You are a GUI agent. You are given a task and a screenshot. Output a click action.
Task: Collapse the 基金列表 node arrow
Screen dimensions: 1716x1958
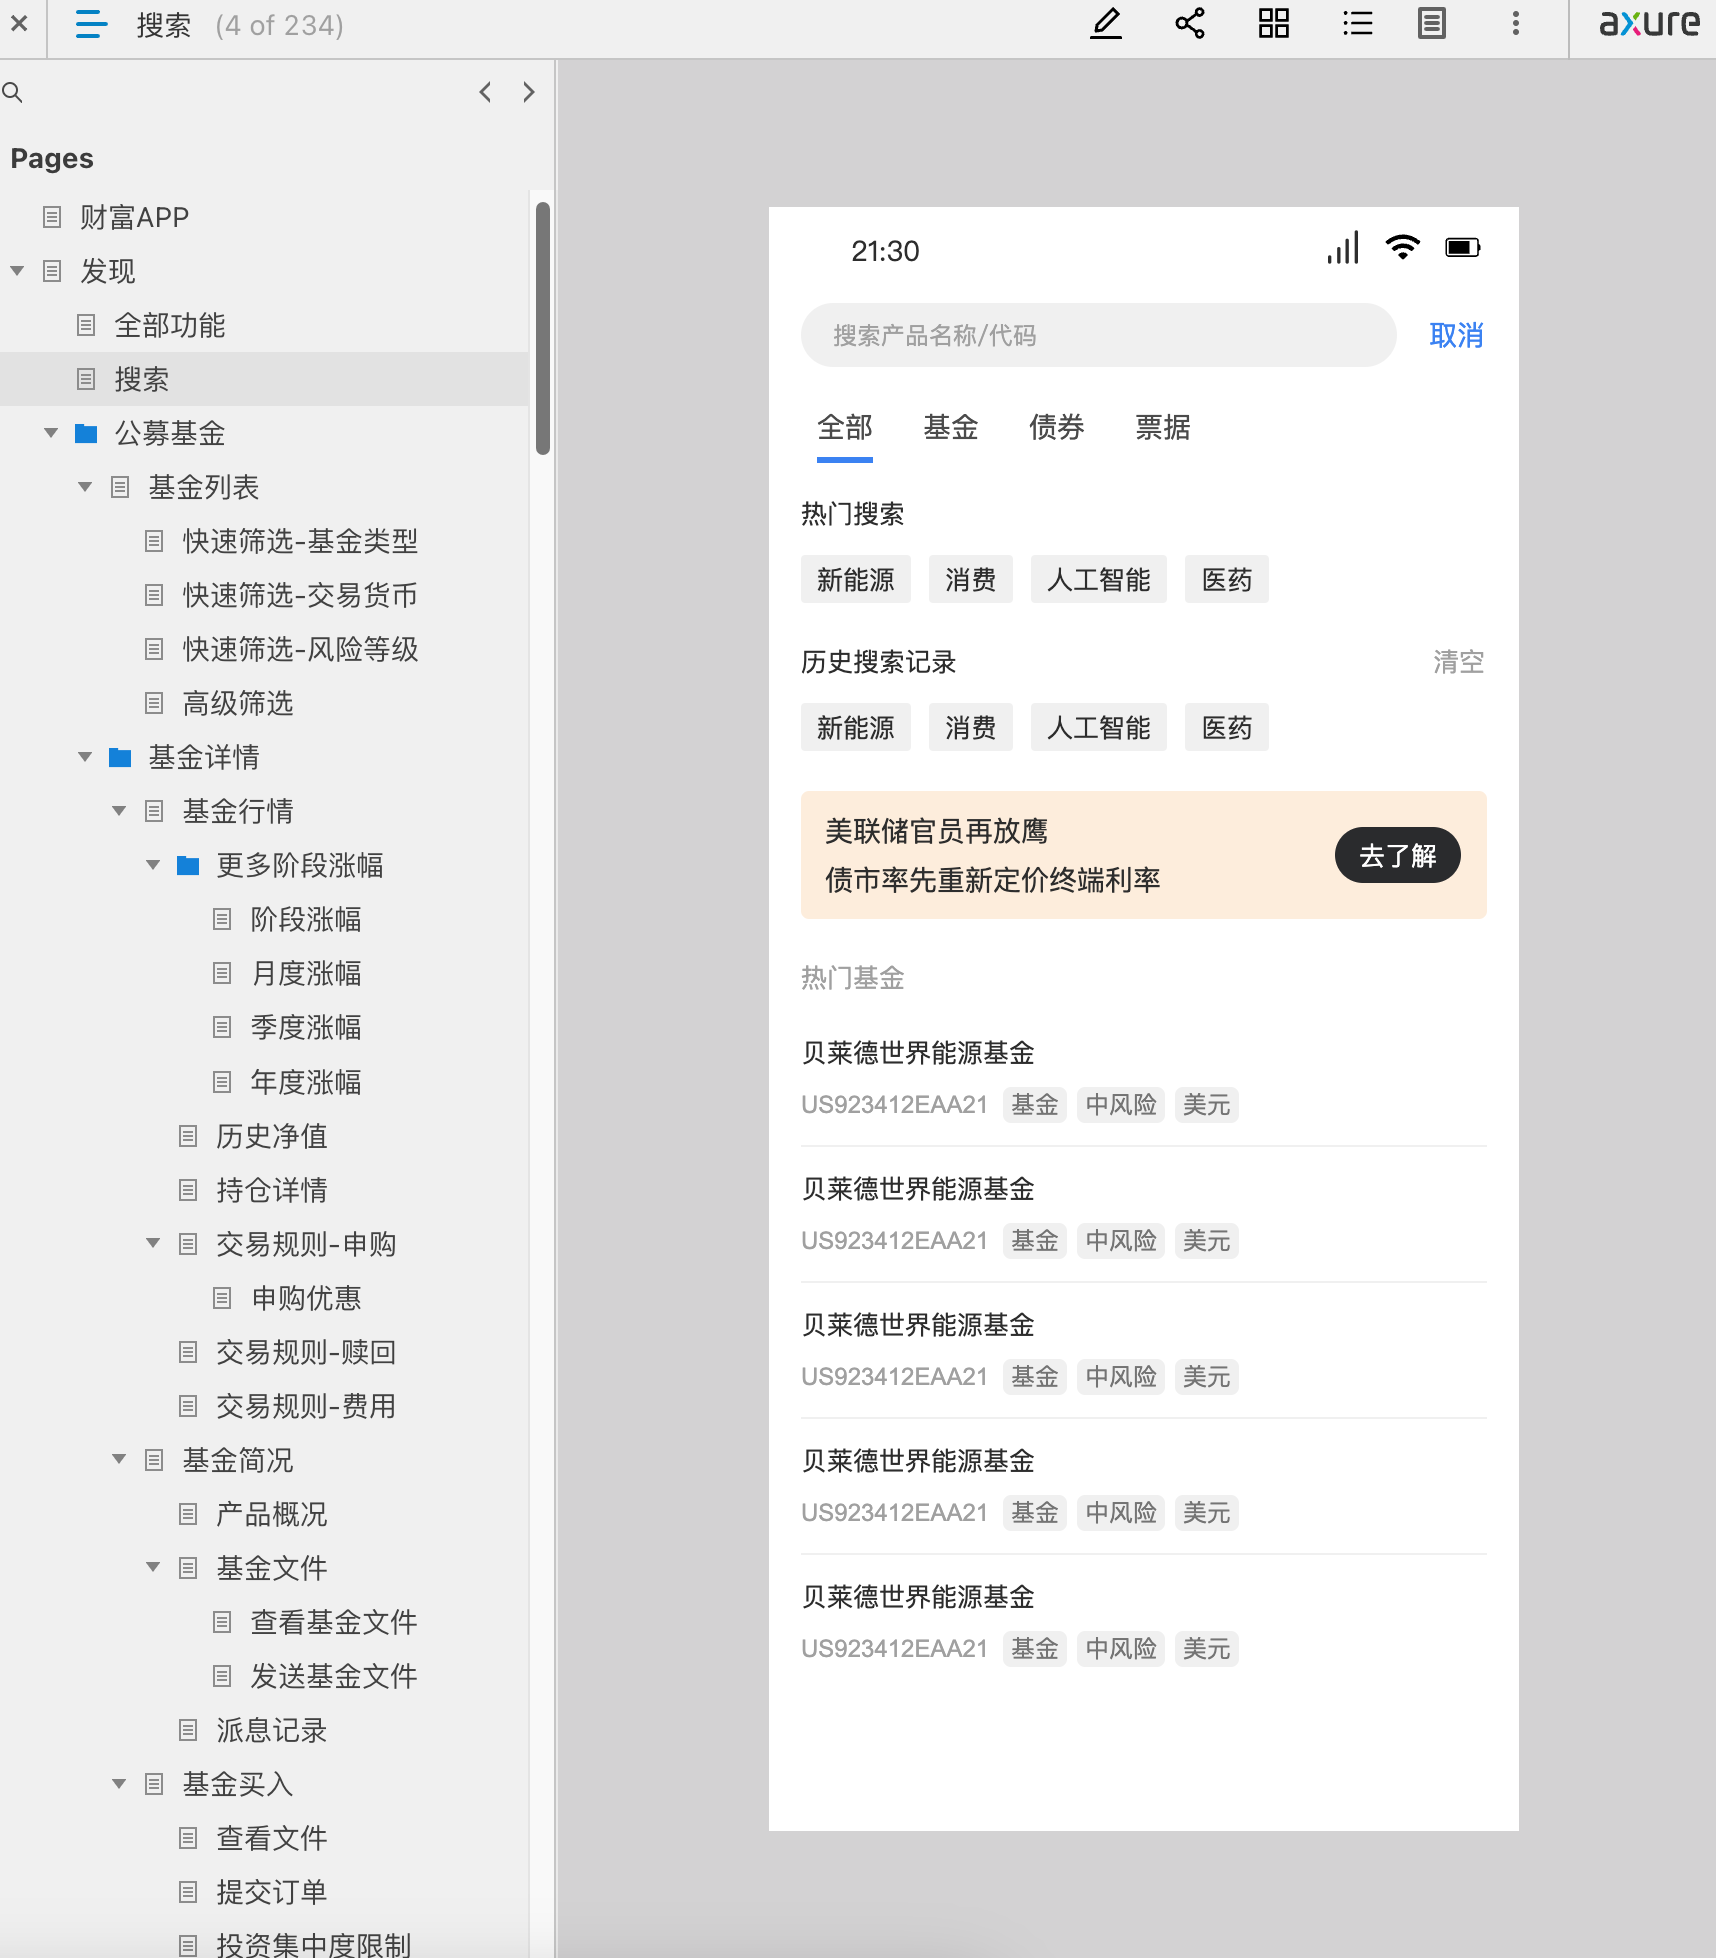coord(85,487)
